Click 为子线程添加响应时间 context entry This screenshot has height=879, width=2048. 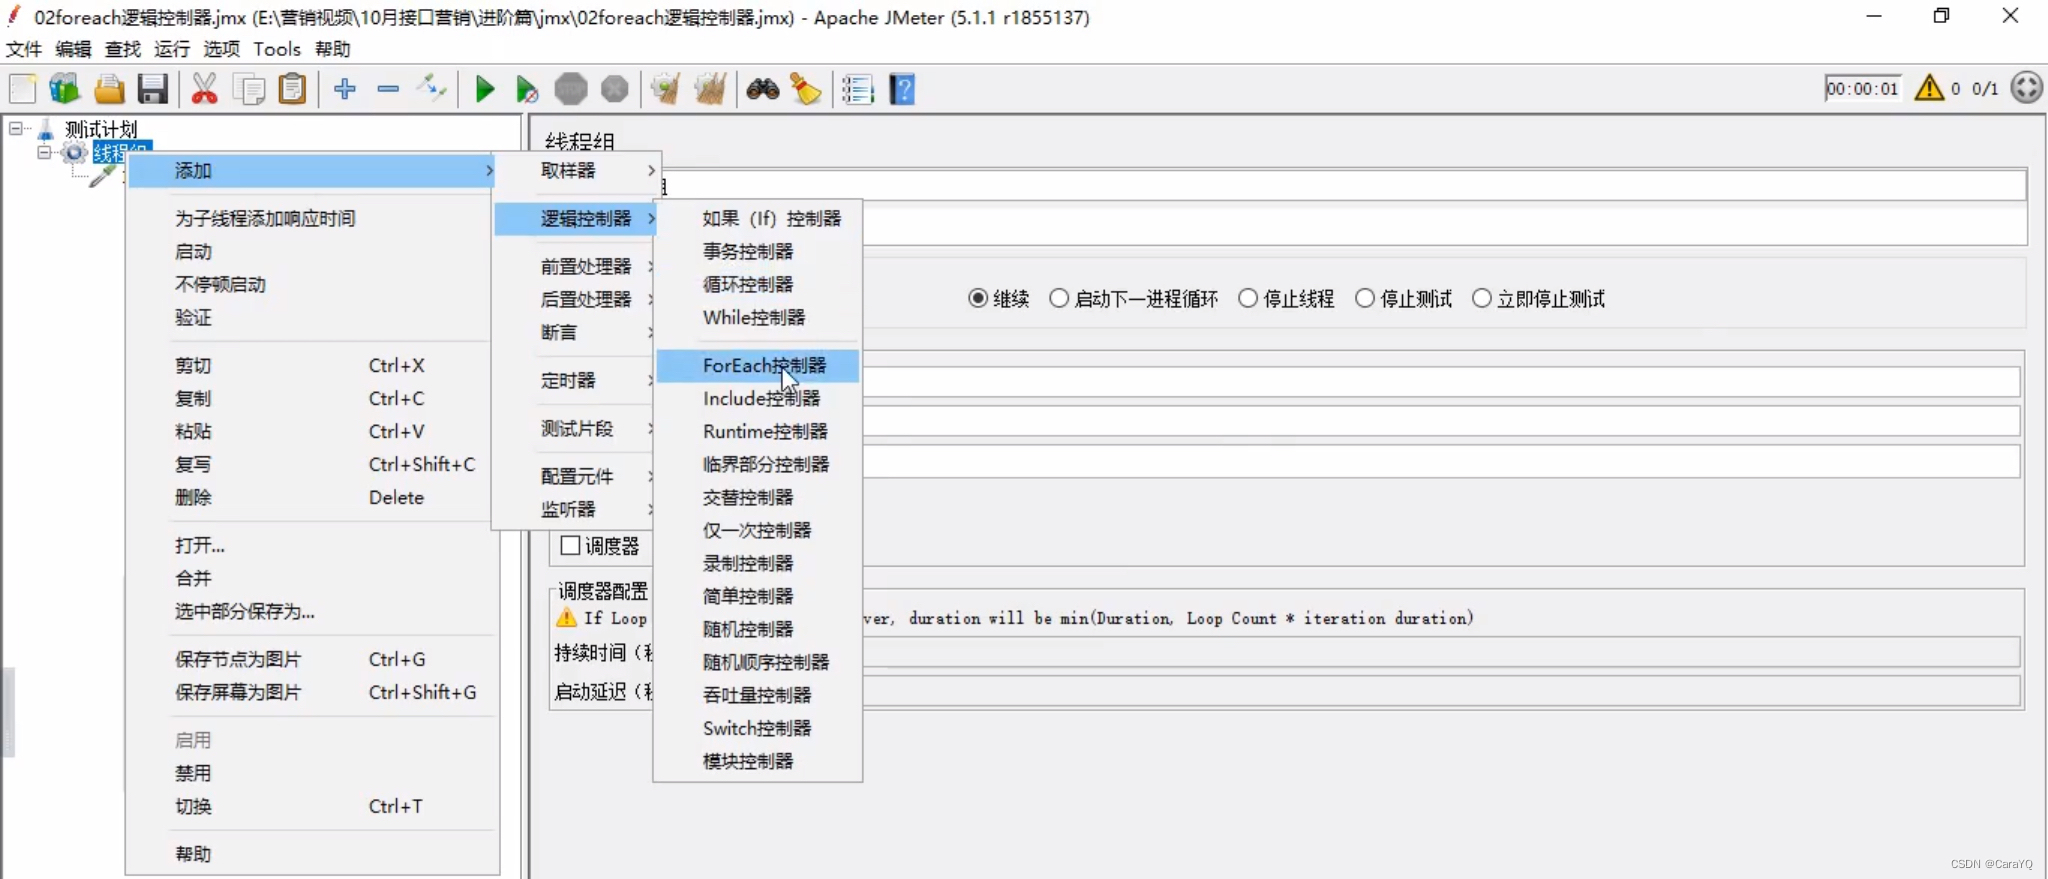click(312, 218)
